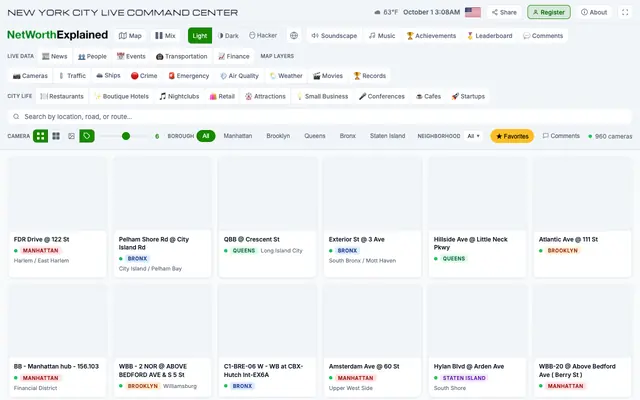Image resolution: width=640 pixels, height=400 pixels.
Task: Toggle the Soundscape audio
Action: point(334,36)
